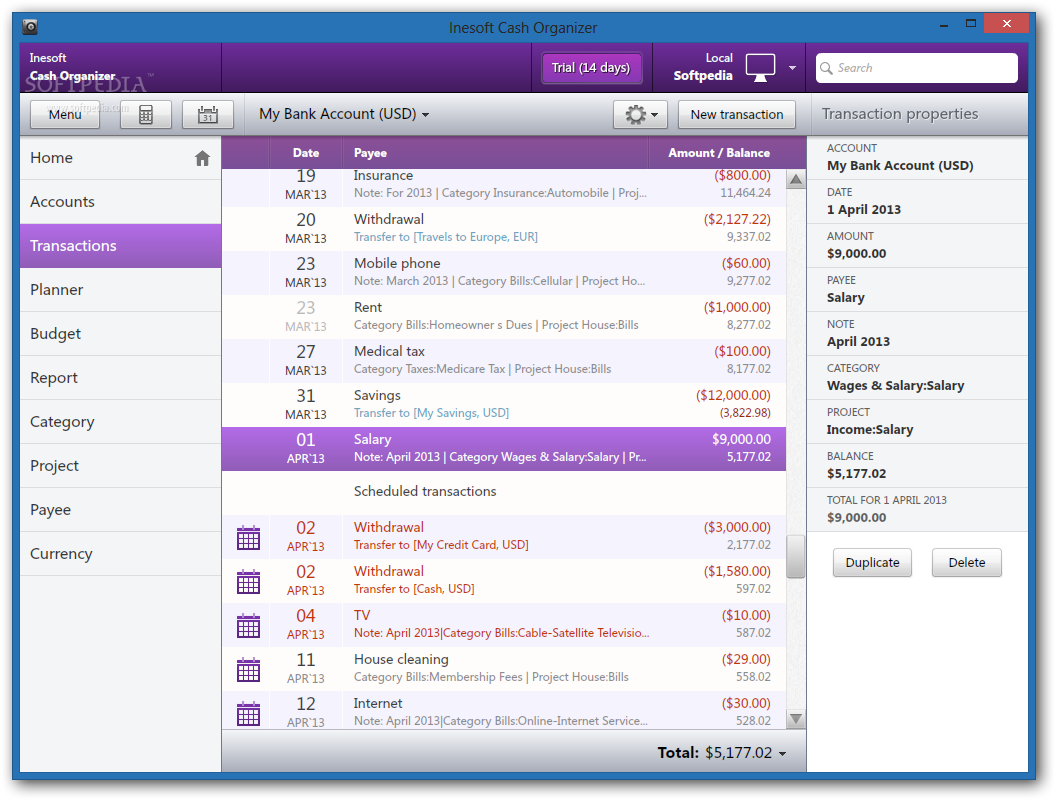Click the scheduled calendar icon for TV
This screenshot has width=1056, height=800.
249,626
